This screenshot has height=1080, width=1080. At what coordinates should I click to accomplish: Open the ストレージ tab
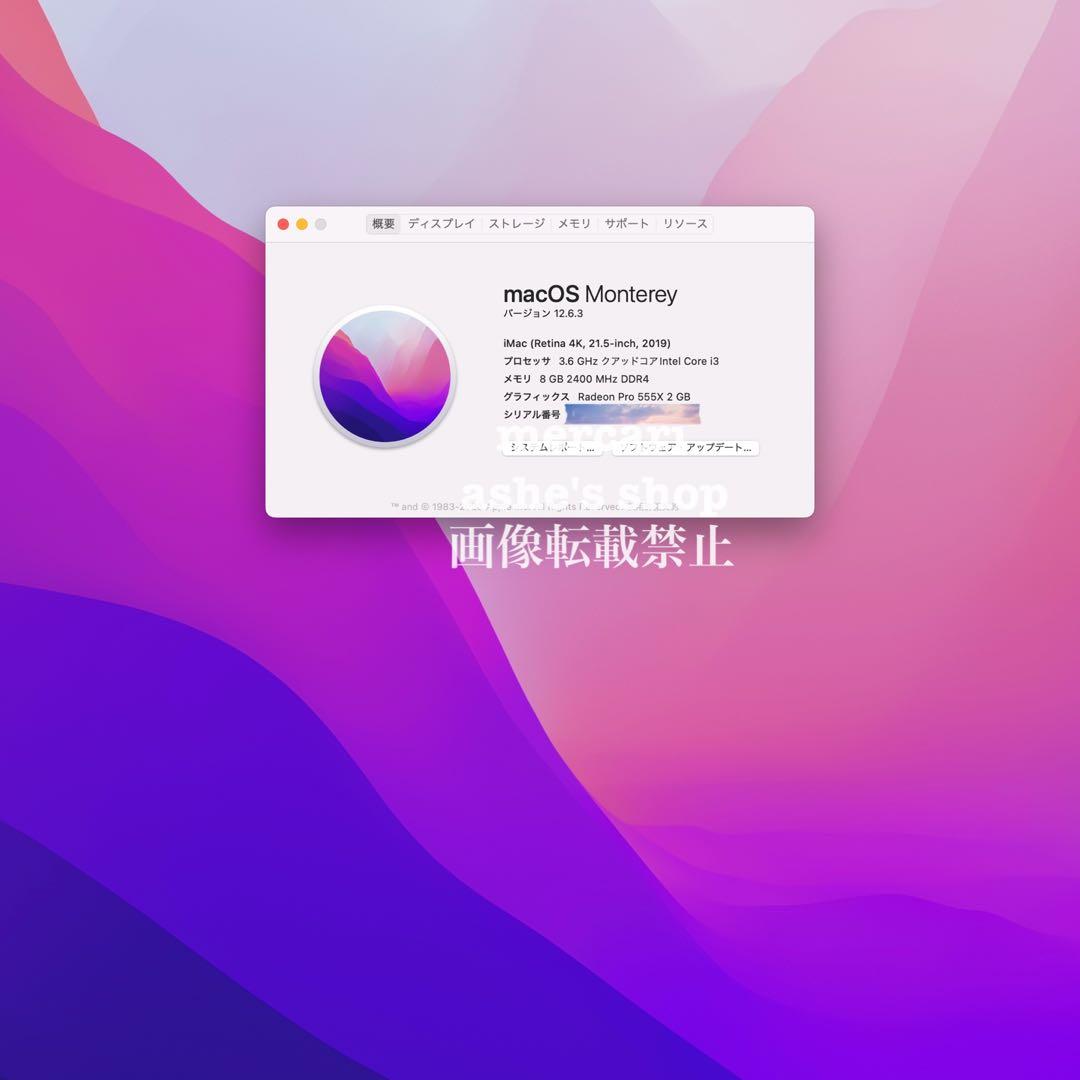pyautogui.click(x=515, y=223)
